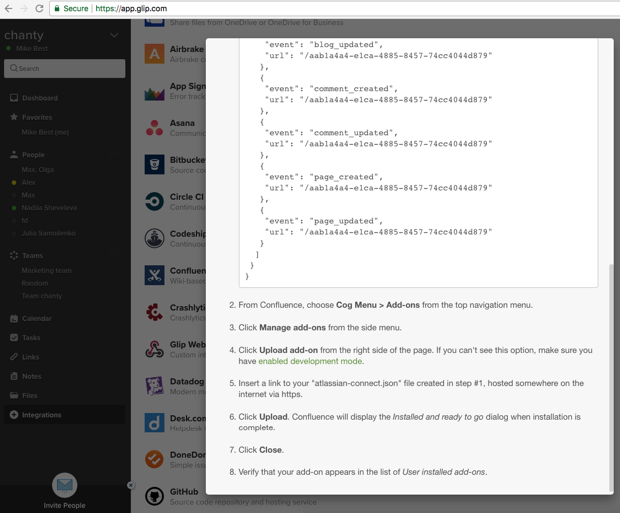
Task: Open Dashboard in the sidebar
Action: [40, 98]
